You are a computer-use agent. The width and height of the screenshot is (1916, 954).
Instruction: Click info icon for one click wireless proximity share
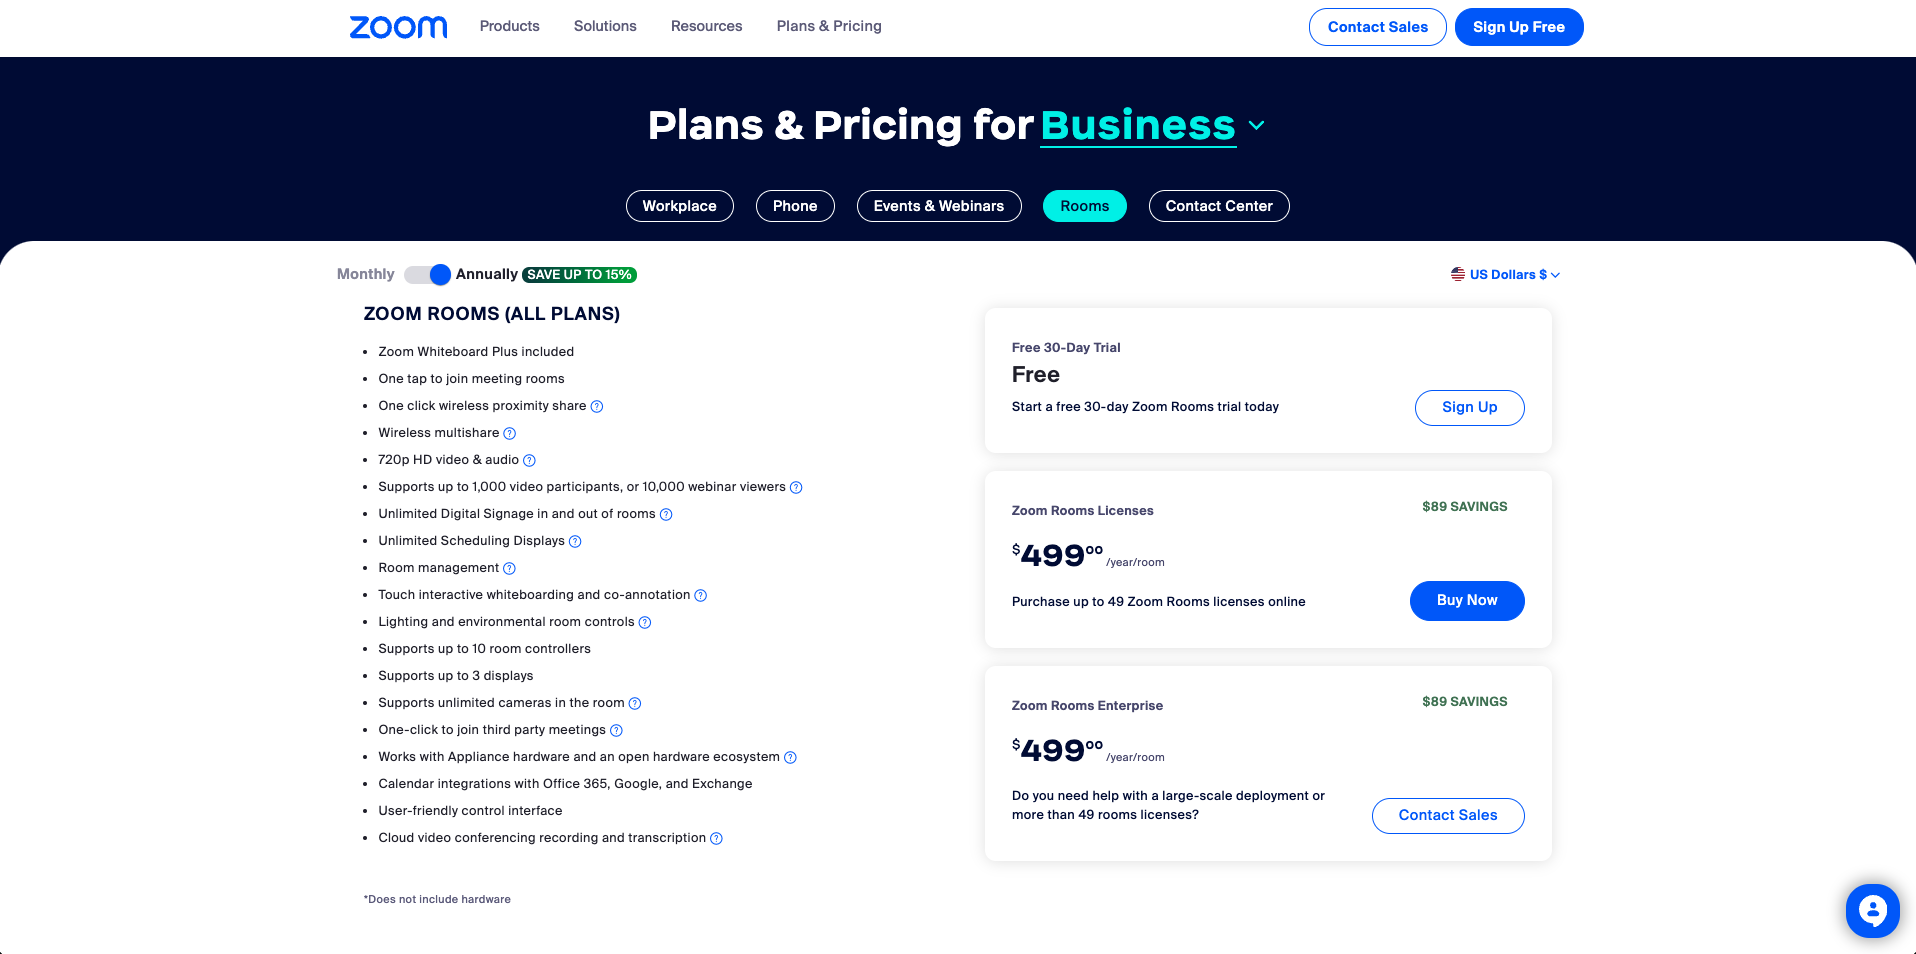click(x=597, y=406)
